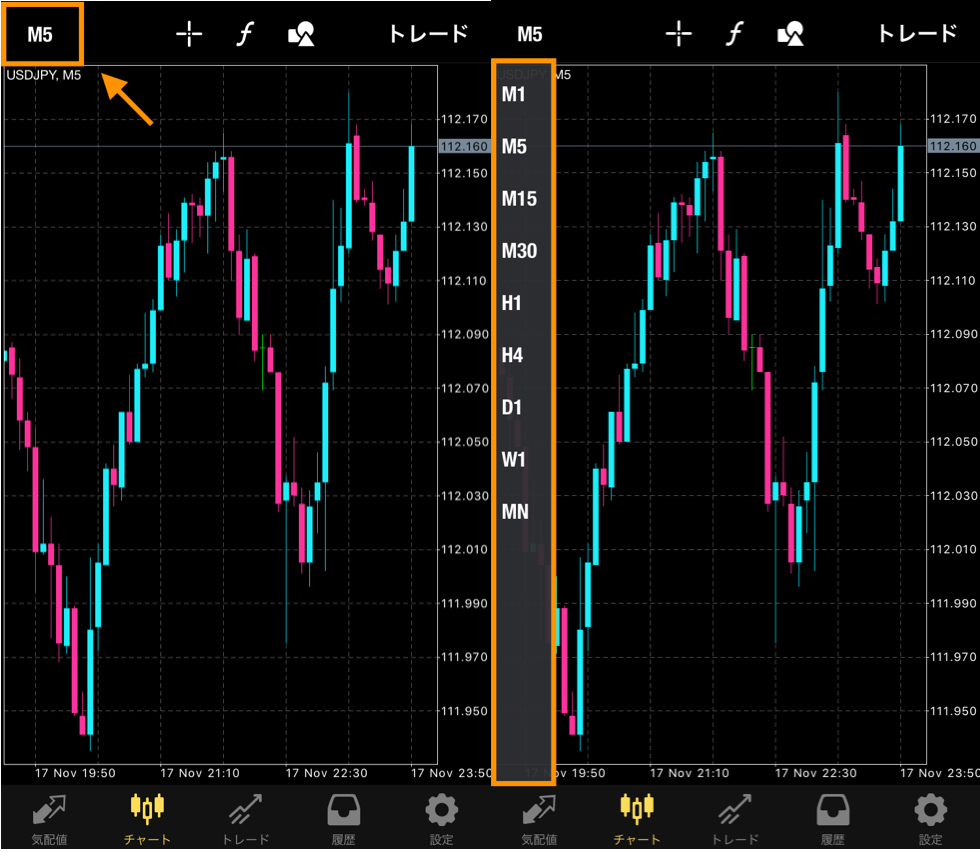Viewport: 980px width, 852px height.
Task: Open indicators (f) icon in right screen
Action: pyautogui.click(x=735, y=34)
